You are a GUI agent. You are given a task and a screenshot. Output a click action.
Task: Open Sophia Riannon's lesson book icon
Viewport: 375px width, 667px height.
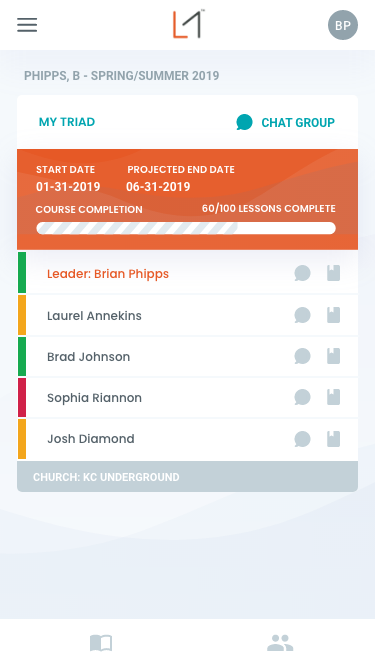point(333,397)
